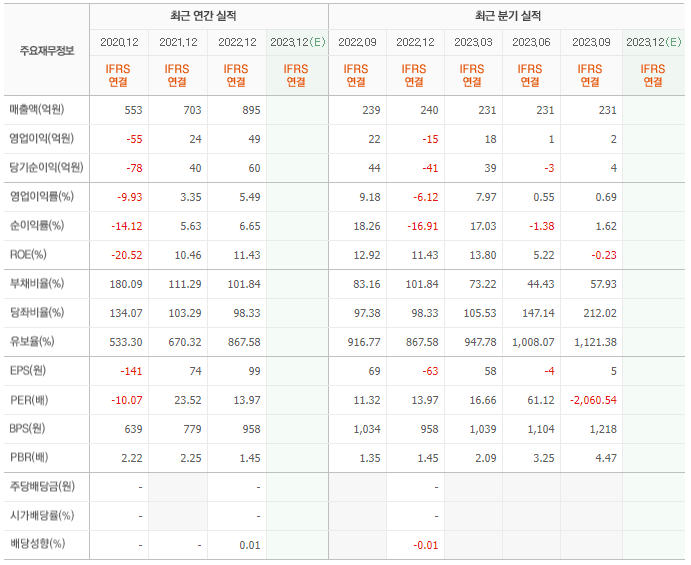Click the net margin value -16.91
691x565 pixels.
[x=423, y=227]
